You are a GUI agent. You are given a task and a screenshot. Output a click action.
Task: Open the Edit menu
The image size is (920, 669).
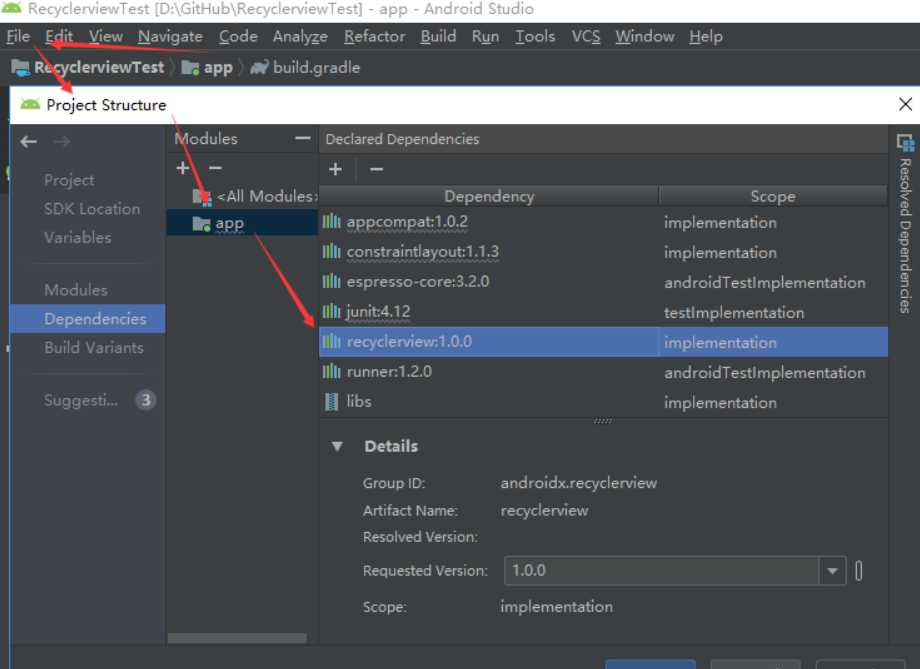[59, 36]
